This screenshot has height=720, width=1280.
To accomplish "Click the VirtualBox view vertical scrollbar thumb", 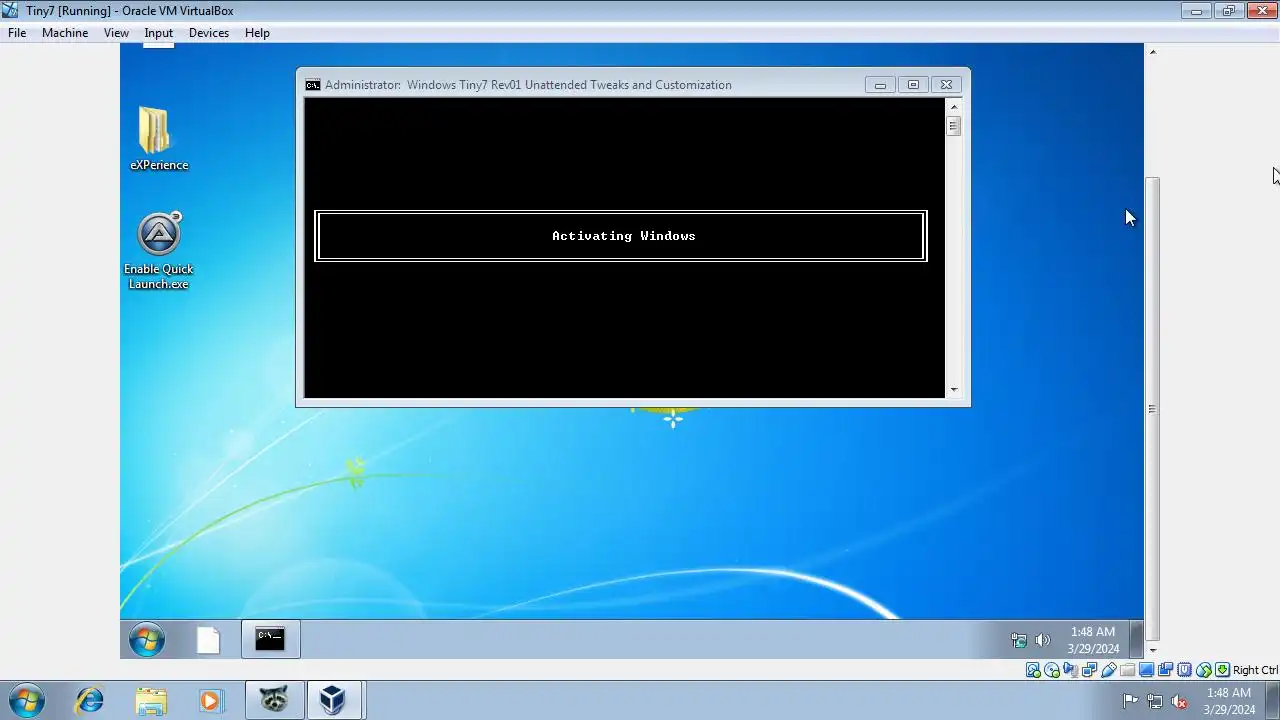I will click(x=1152, y=408).
